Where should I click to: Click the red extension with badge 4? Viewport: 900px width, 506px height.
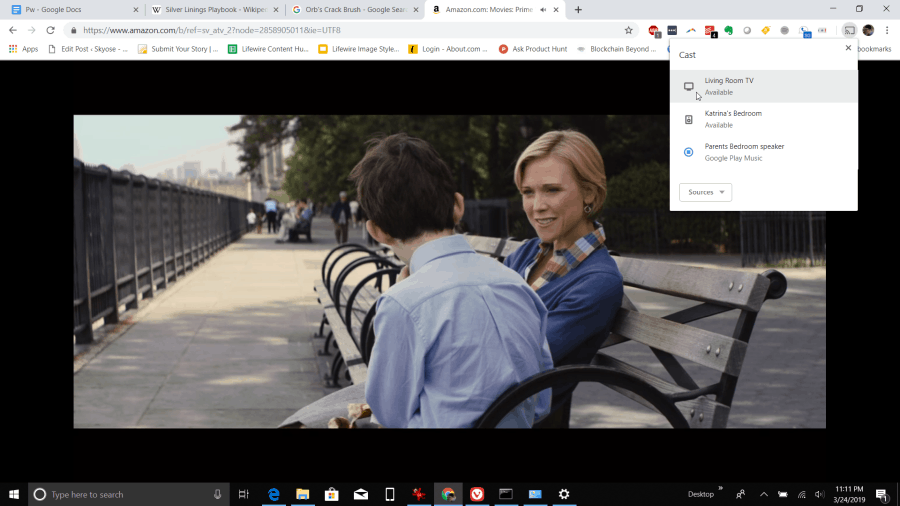point(710,31)
